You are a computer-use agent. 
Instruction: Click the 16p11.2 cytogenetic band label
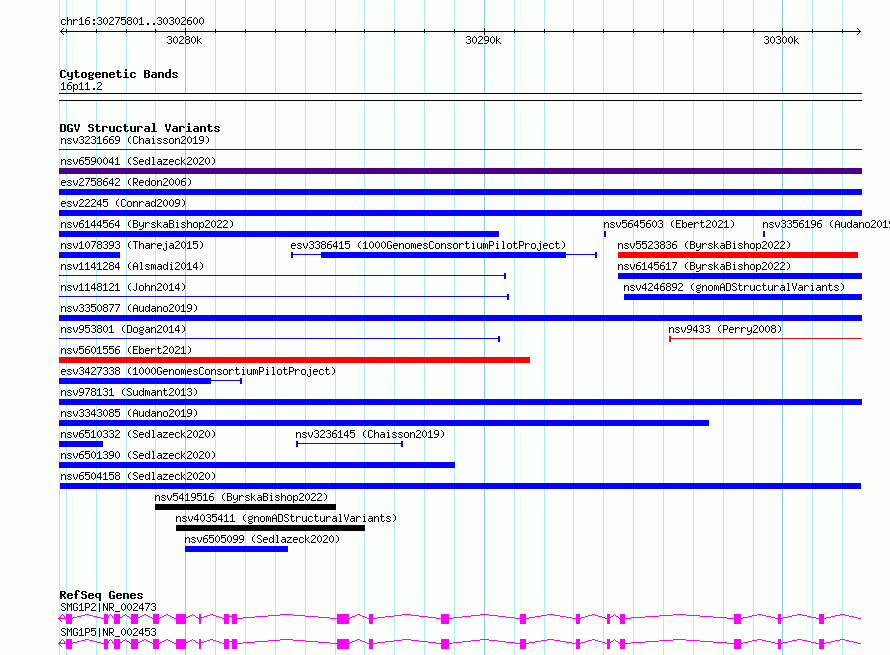pyautogui.click(x=81, y=86)
